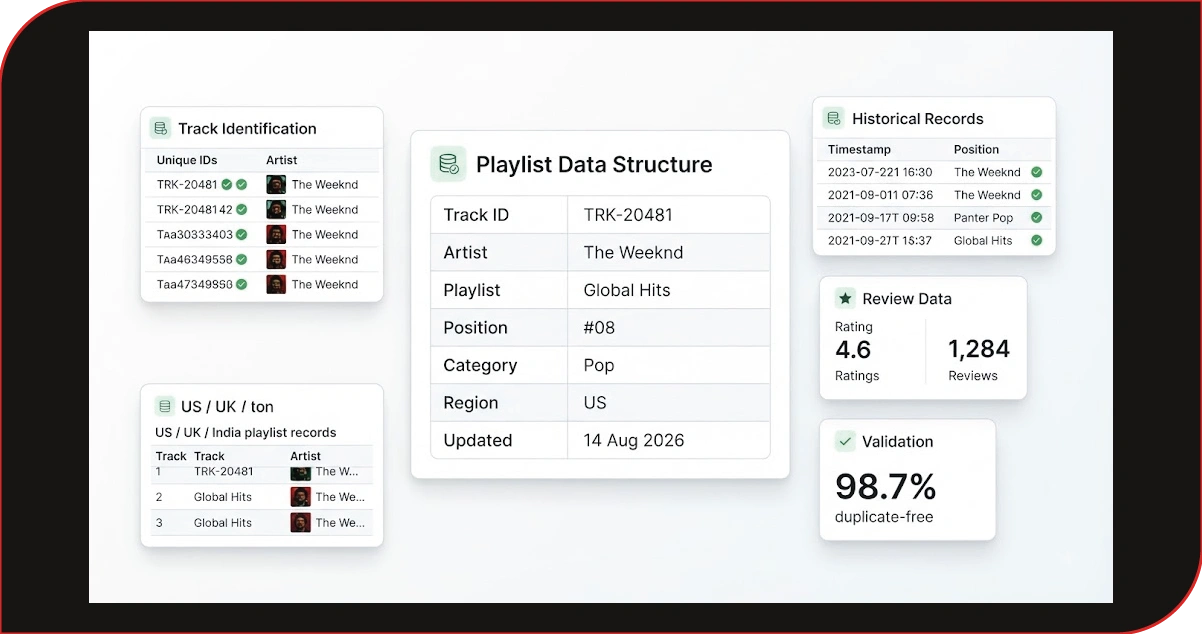Click the artist thumbnail in the Taa30333403 row

(276, 235)
